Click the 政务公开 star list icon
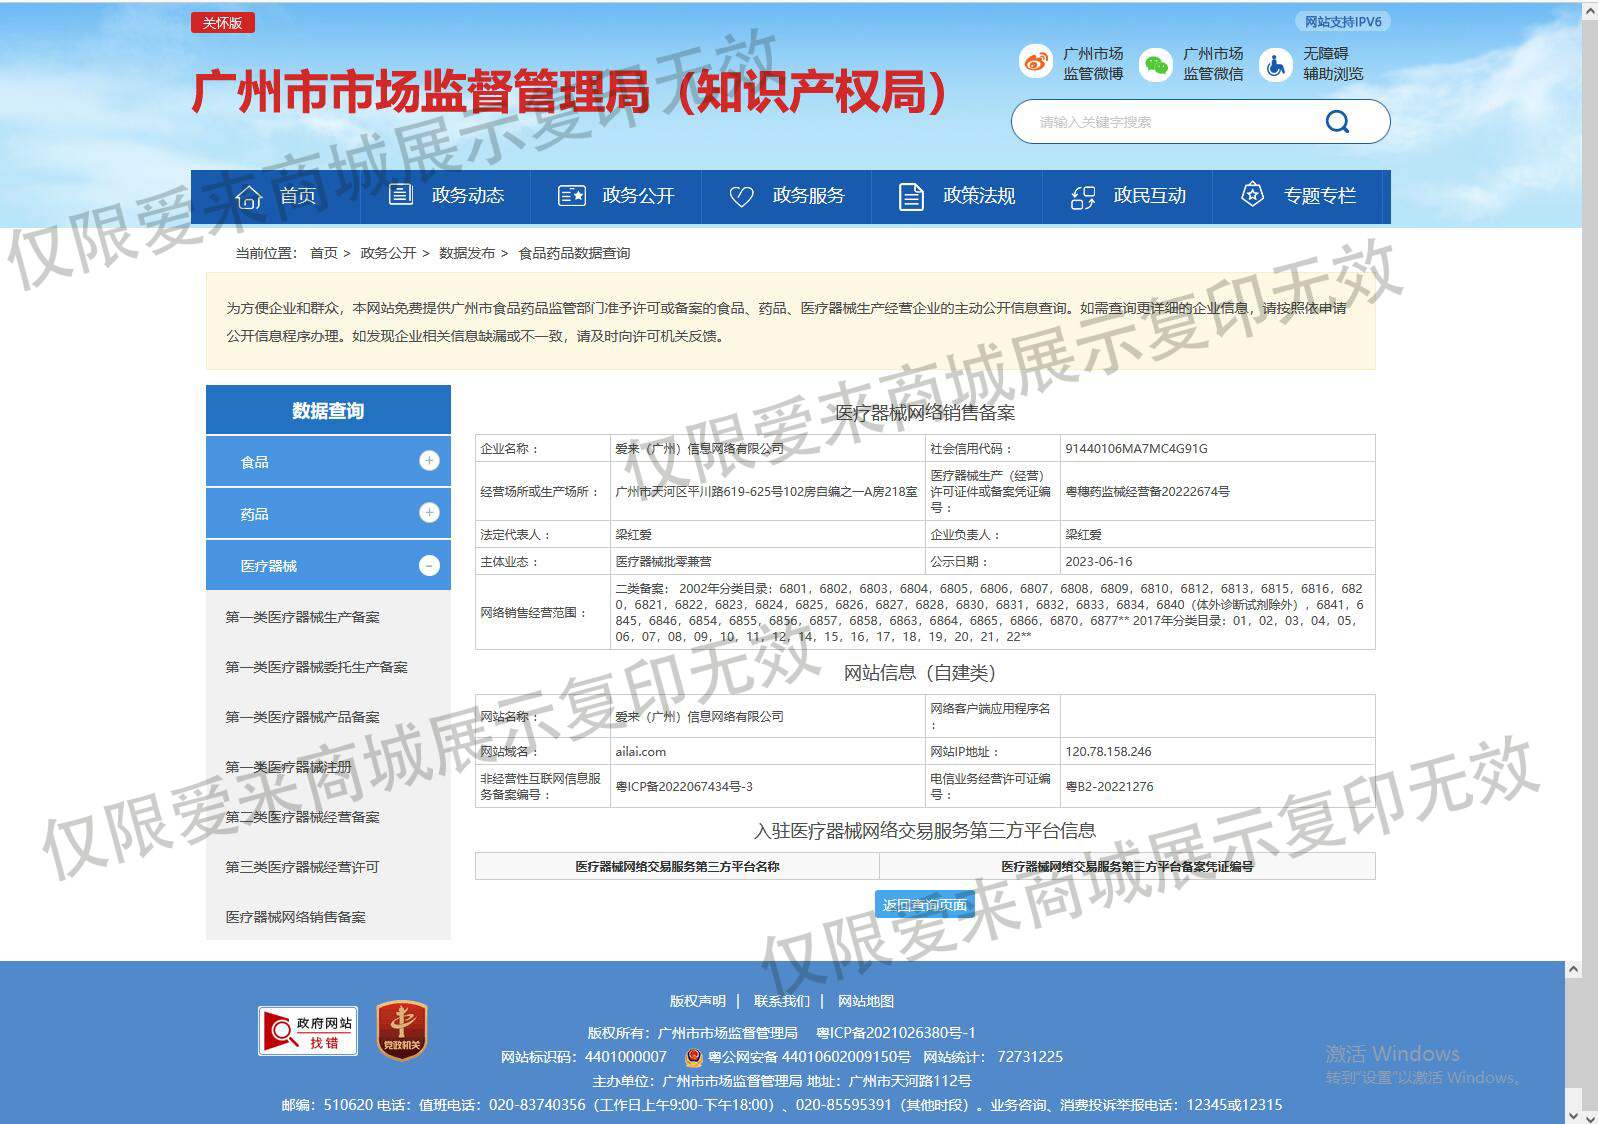This screenshot has height=1124, width=1598. pyautogui.click(x=571, y=196)
